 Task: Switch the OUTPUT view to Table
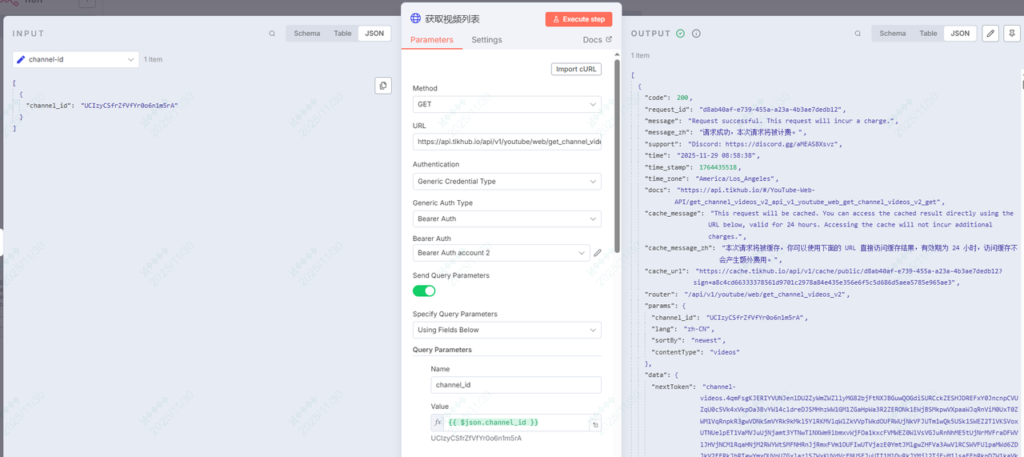929,33
